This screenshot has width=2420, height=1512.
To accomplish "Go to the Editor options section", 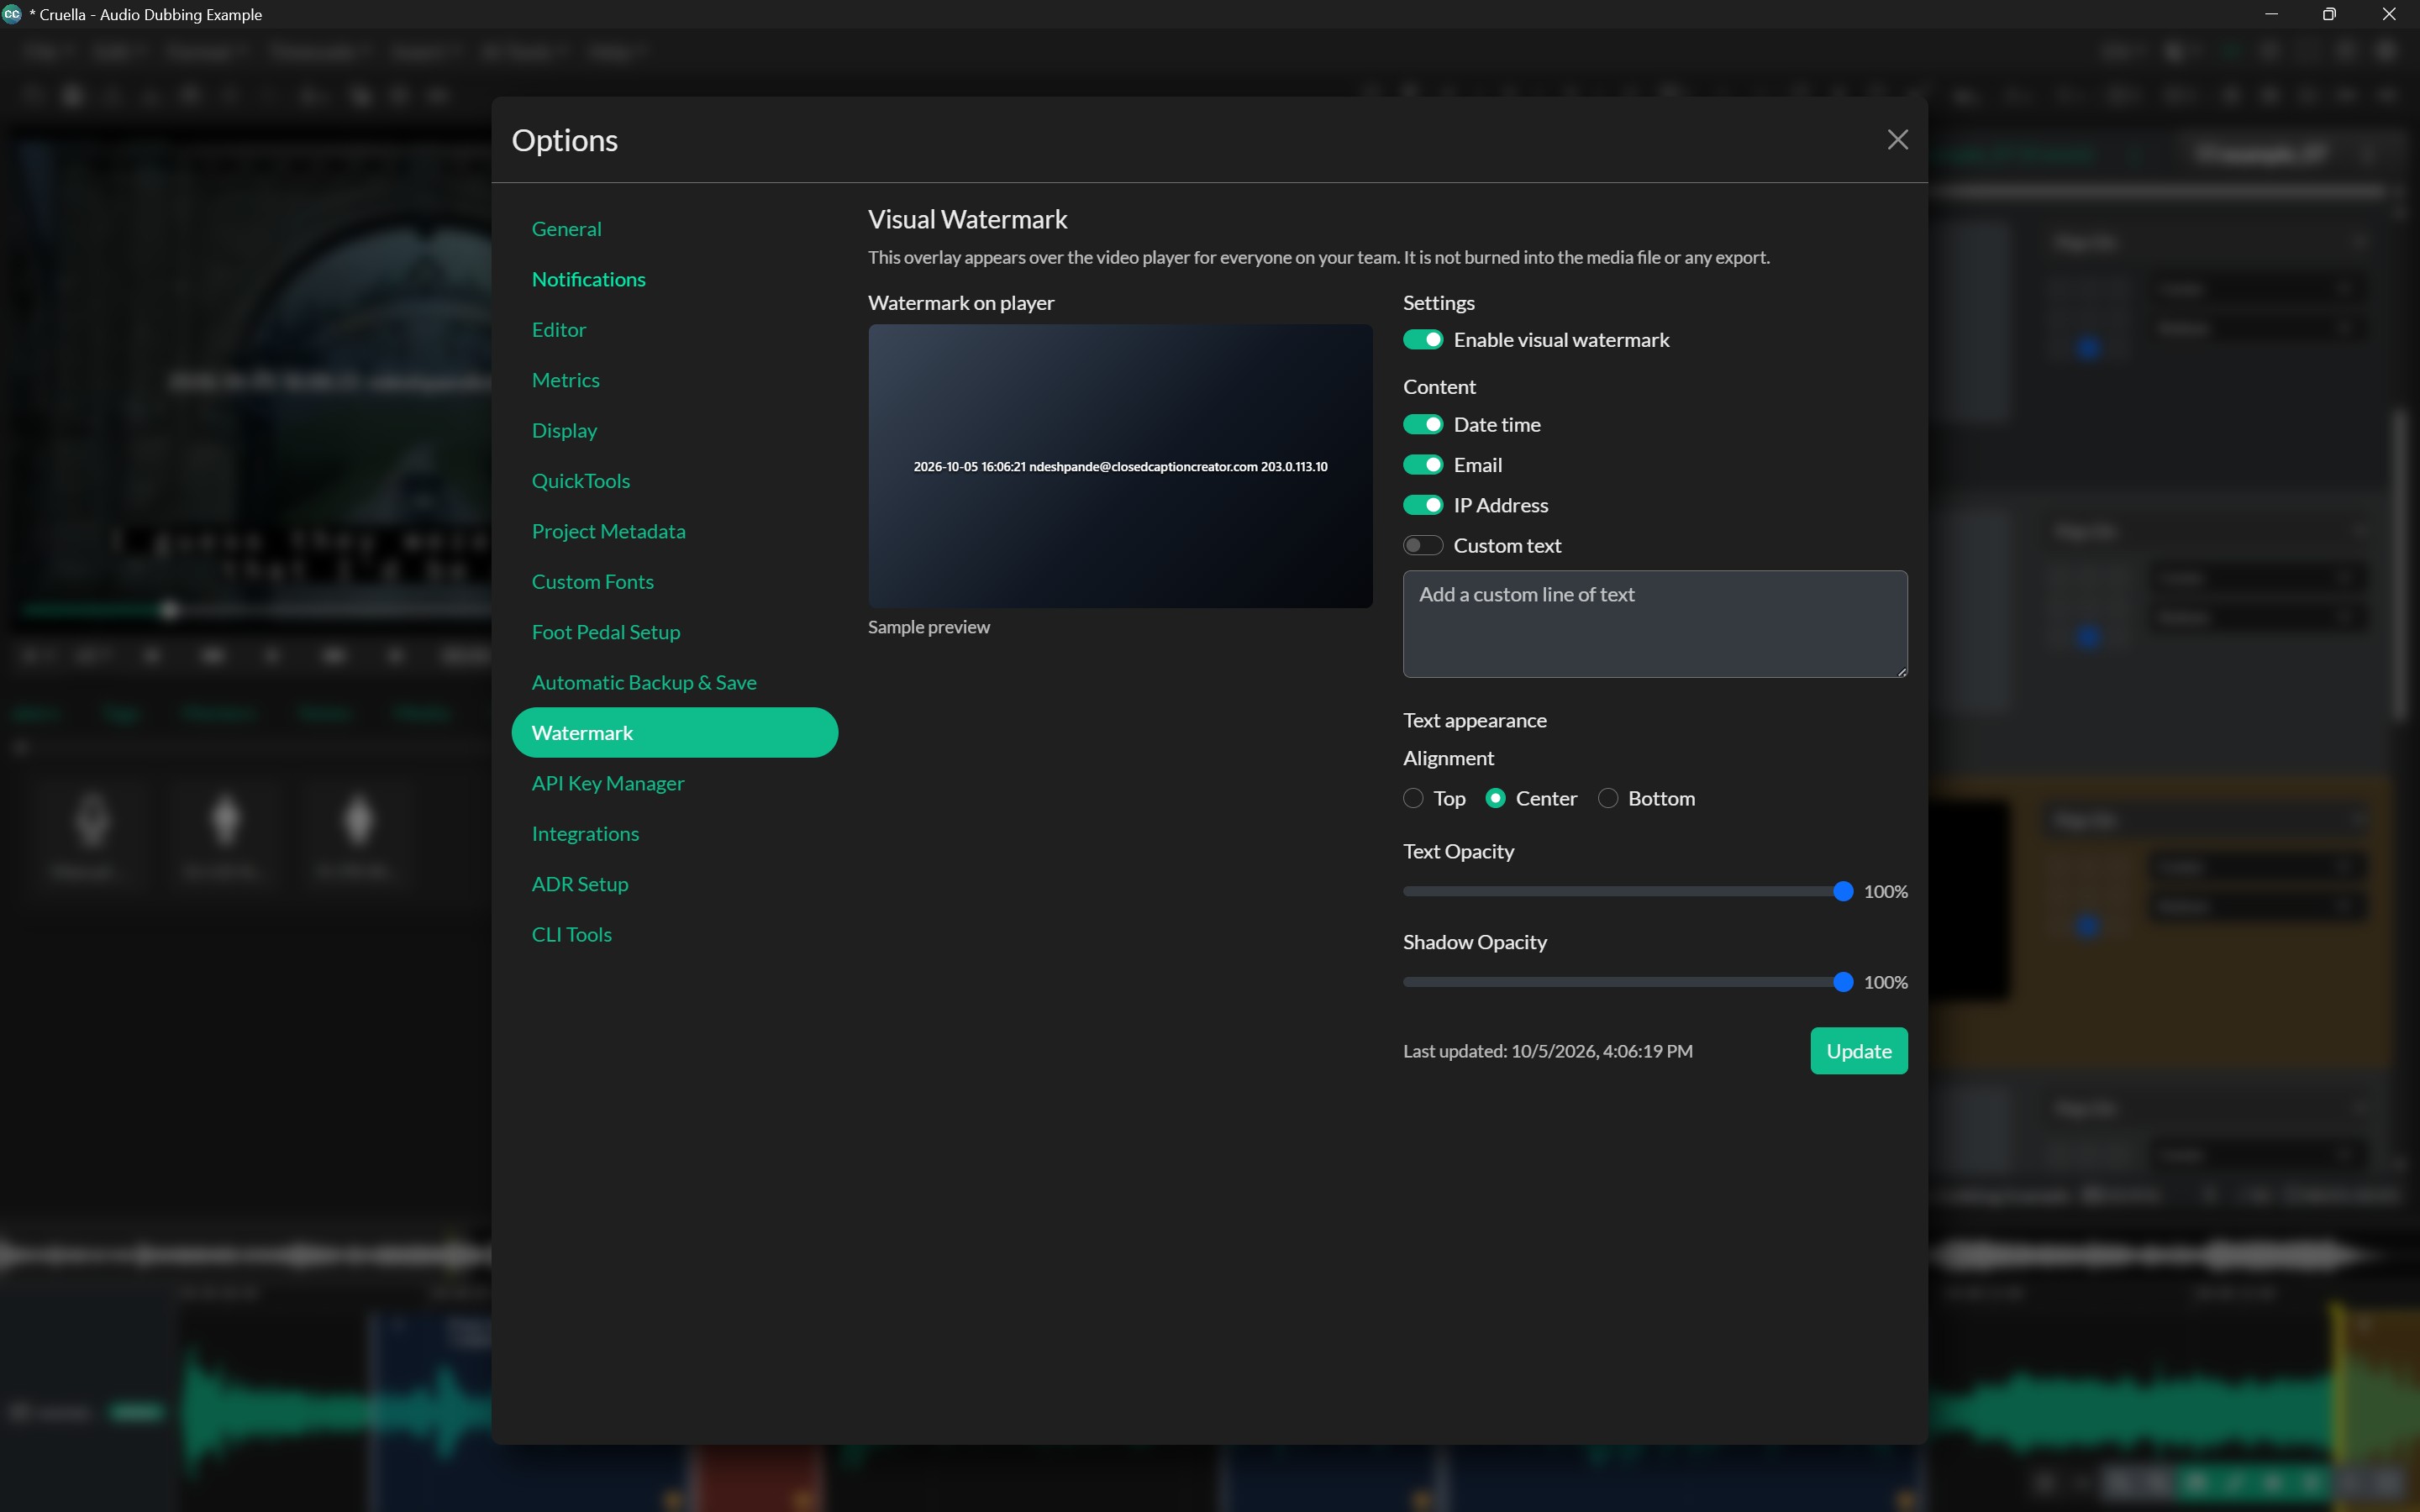I will point(558,330).
